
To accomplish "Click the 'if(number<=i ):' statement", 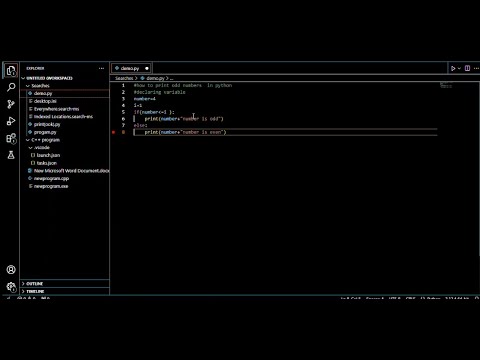I will click(154, 112).
